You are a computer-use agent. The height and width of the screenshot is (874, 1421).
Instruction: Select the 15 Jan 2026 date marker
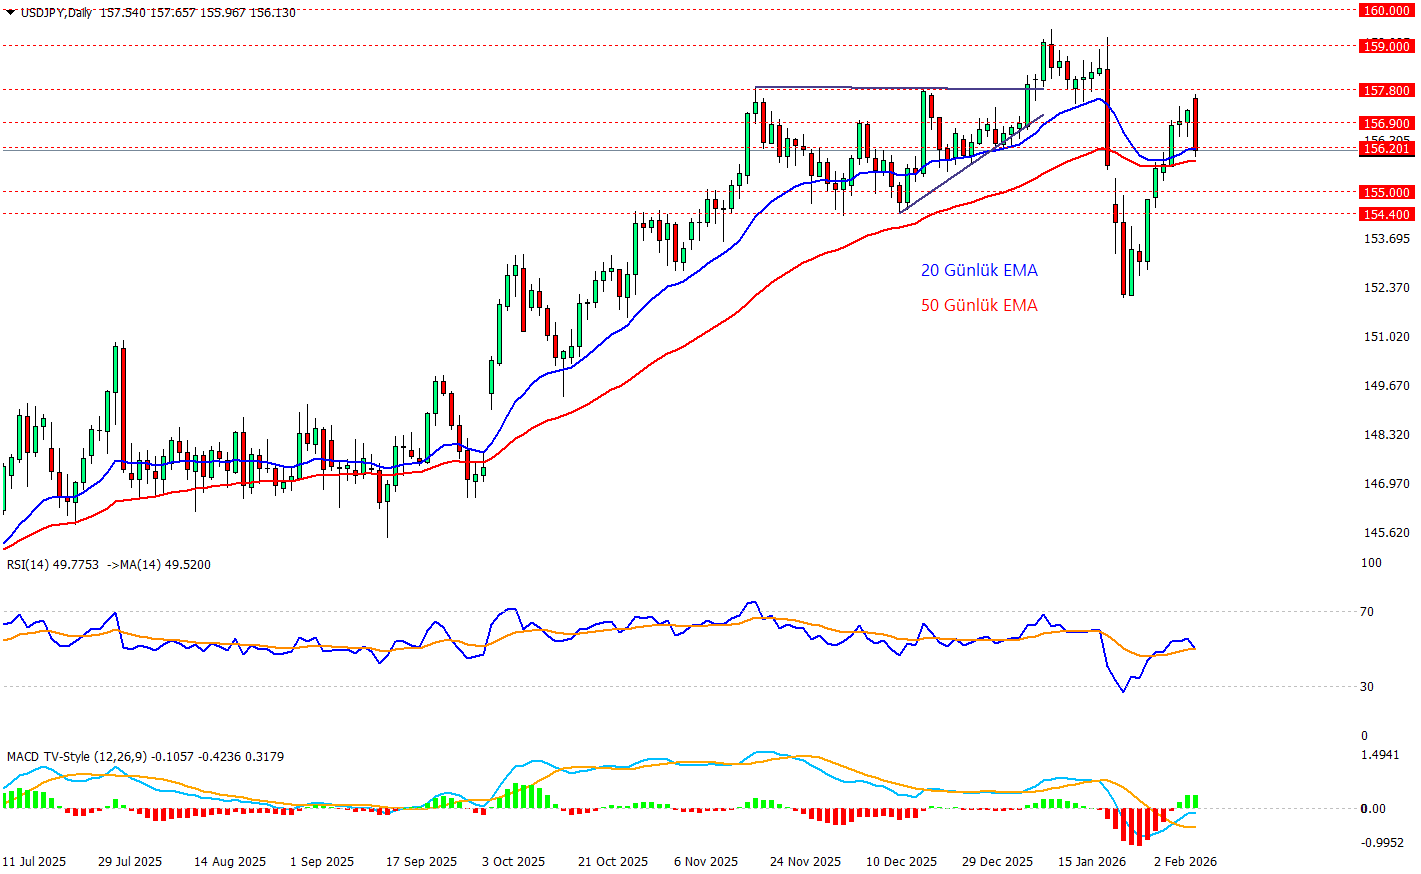tap(1091, 861)
